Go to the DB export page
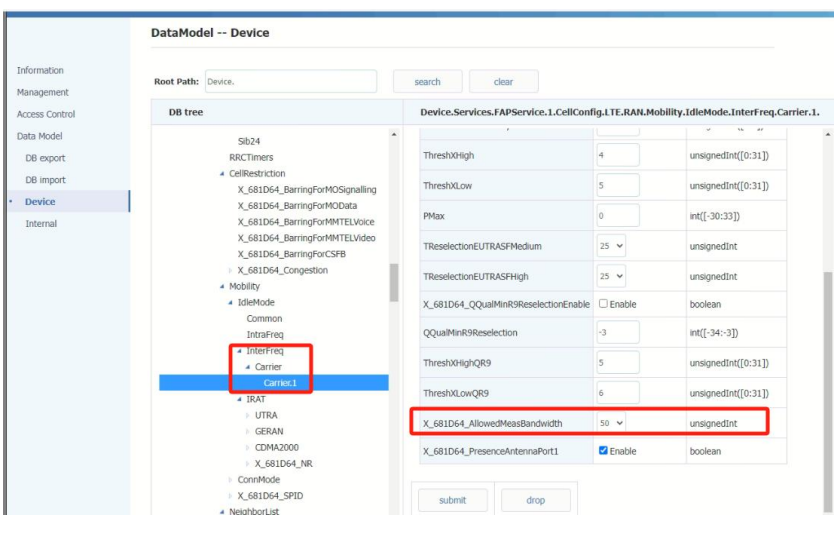The width and height of the screenshot is (835, 546). point(45,158)
